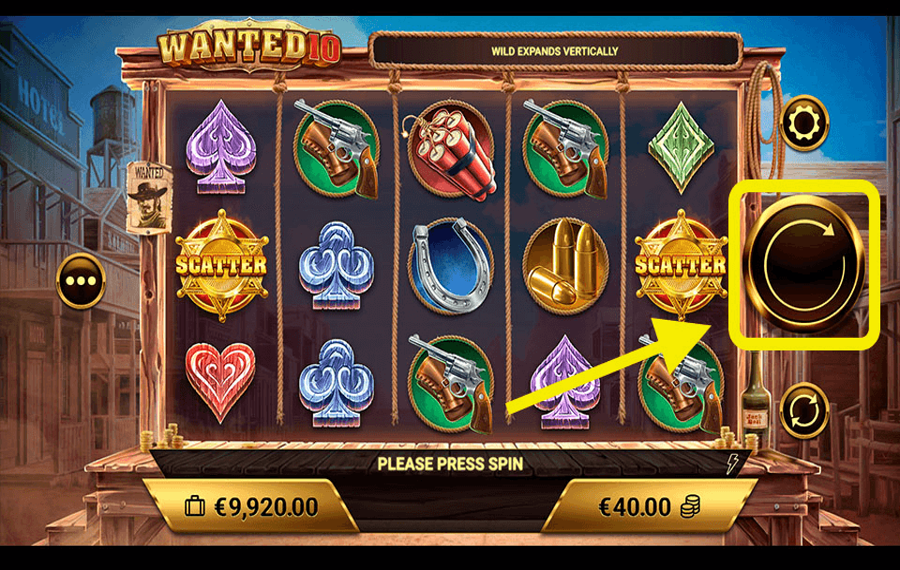The height and width of the screenshot is (570, 900).
Task: Click the green diamond symbol
Action: (x=681, y=148)
